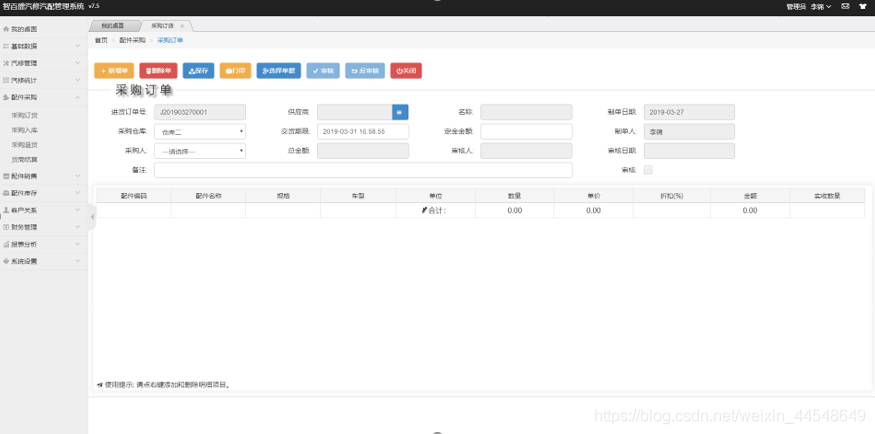Click 配件采购 in the breadcrumb
The width and height of the screenshot is (875, 434).
click(x=132, y=41)
